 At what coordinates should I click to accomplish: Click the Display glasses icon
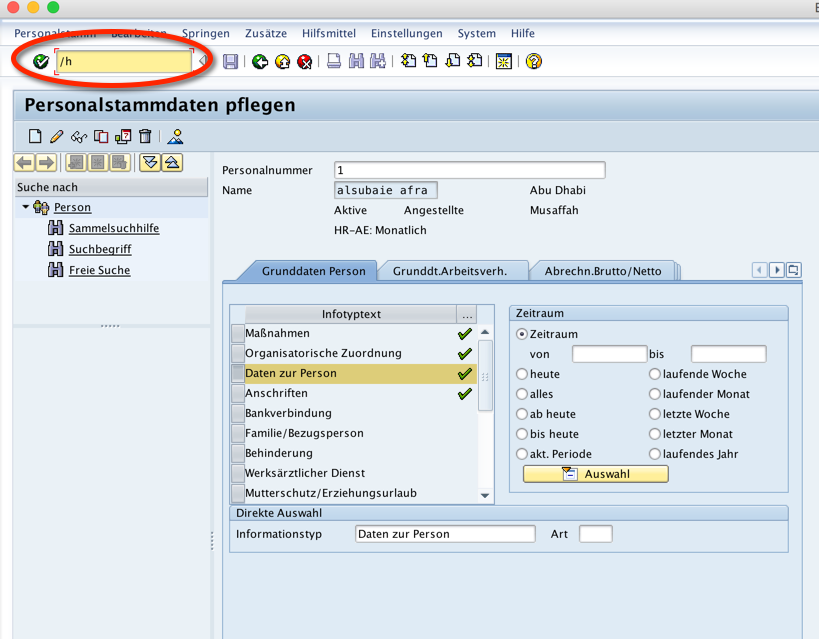[x=78, y=137]
